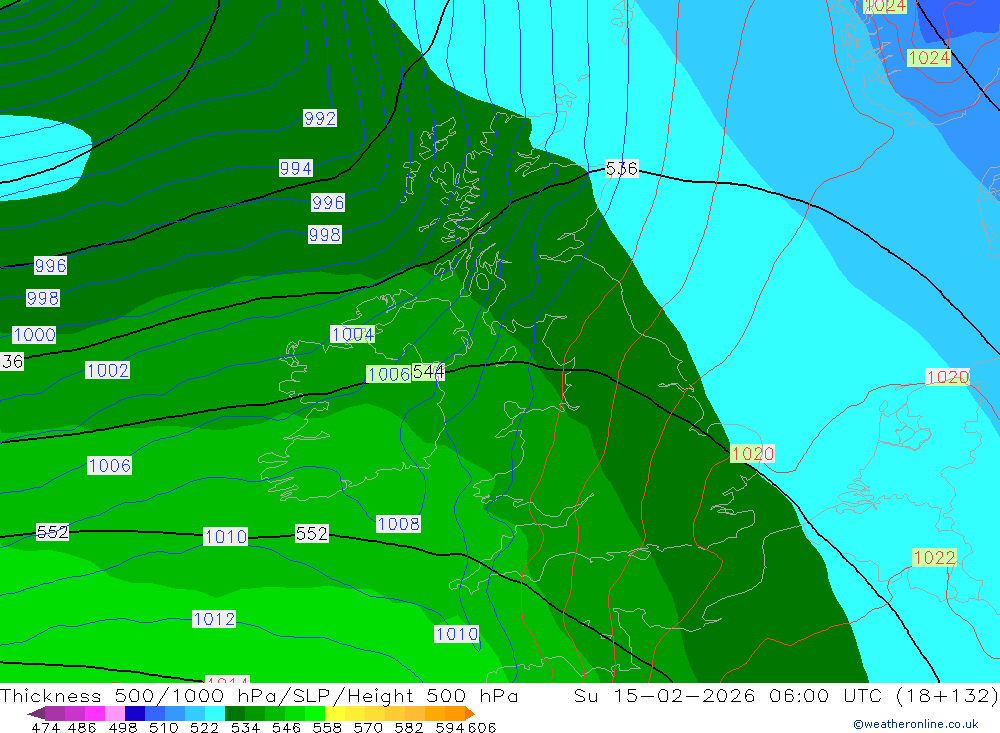Click the 992 isobar label
The height and width of the screenshot is (733, 1000).
click(x=320, y=118)
